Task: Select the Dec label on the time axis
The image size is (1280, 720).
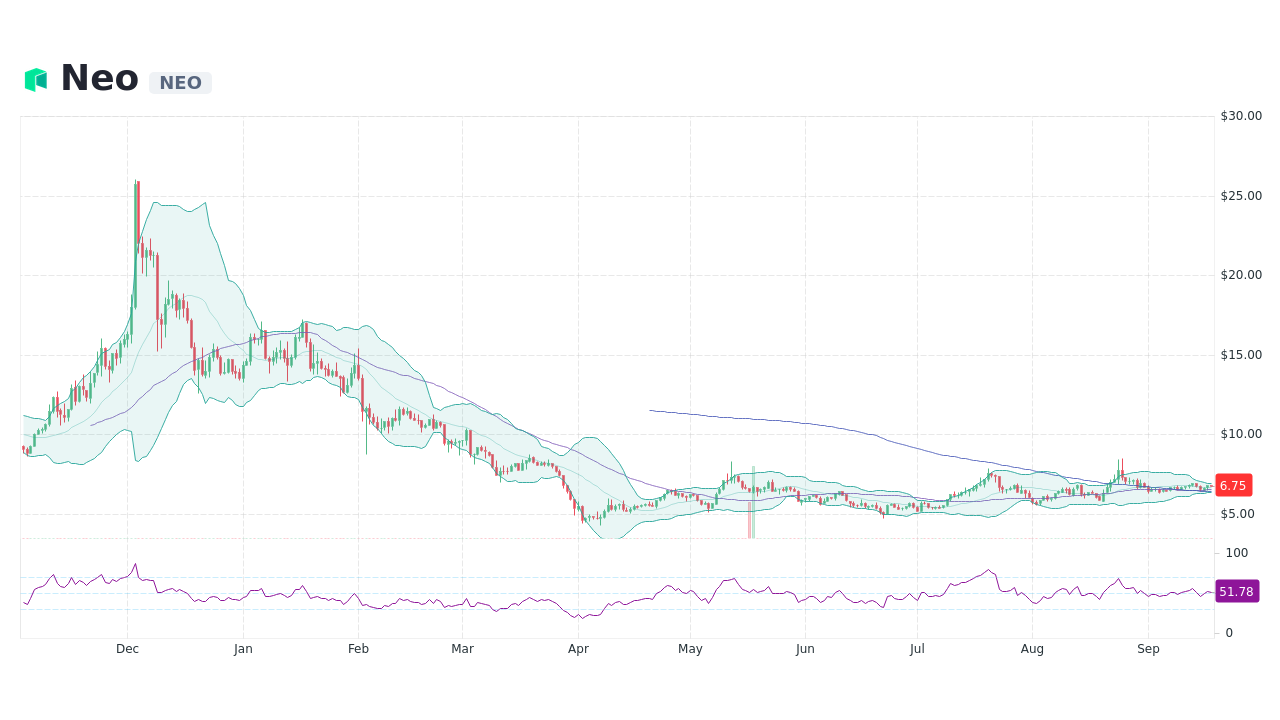Action: [127, 648]
